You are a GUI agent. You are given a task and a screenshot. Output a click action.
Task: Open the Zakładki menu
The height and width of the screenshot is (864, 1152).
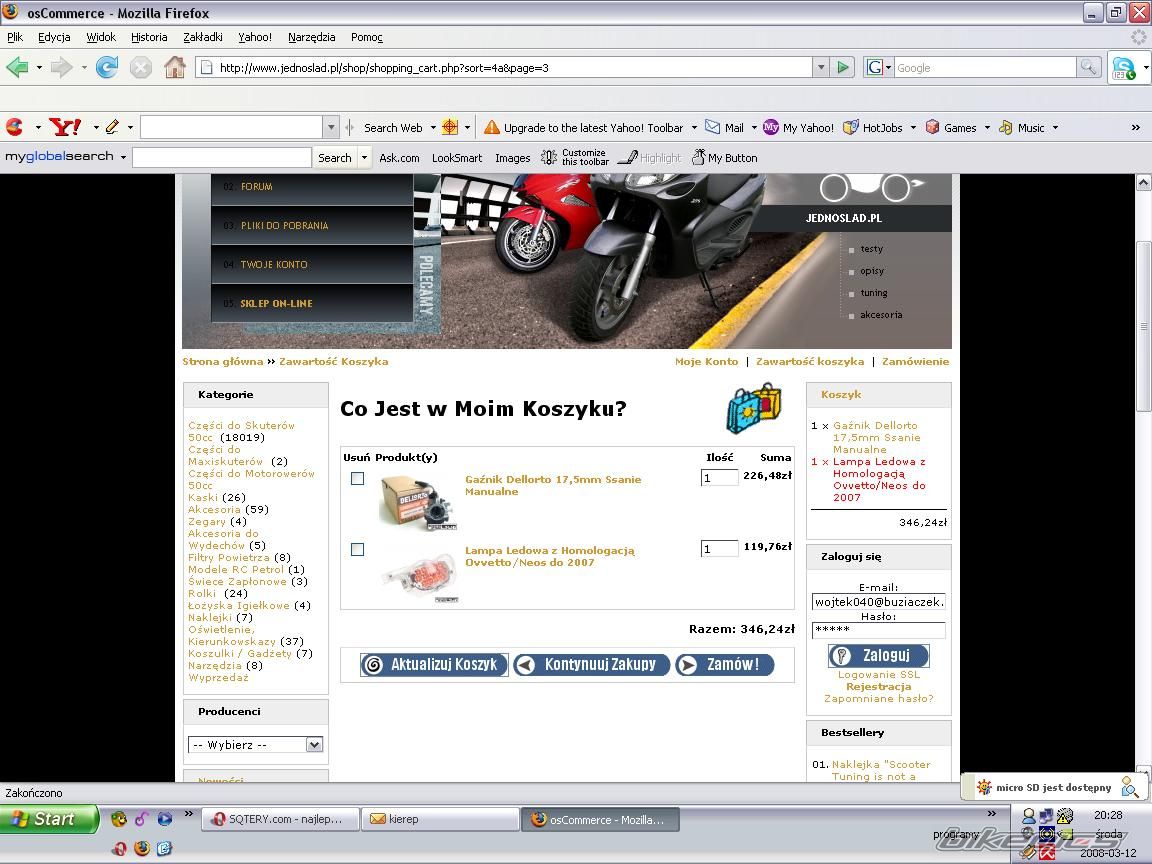pos(203,37)
